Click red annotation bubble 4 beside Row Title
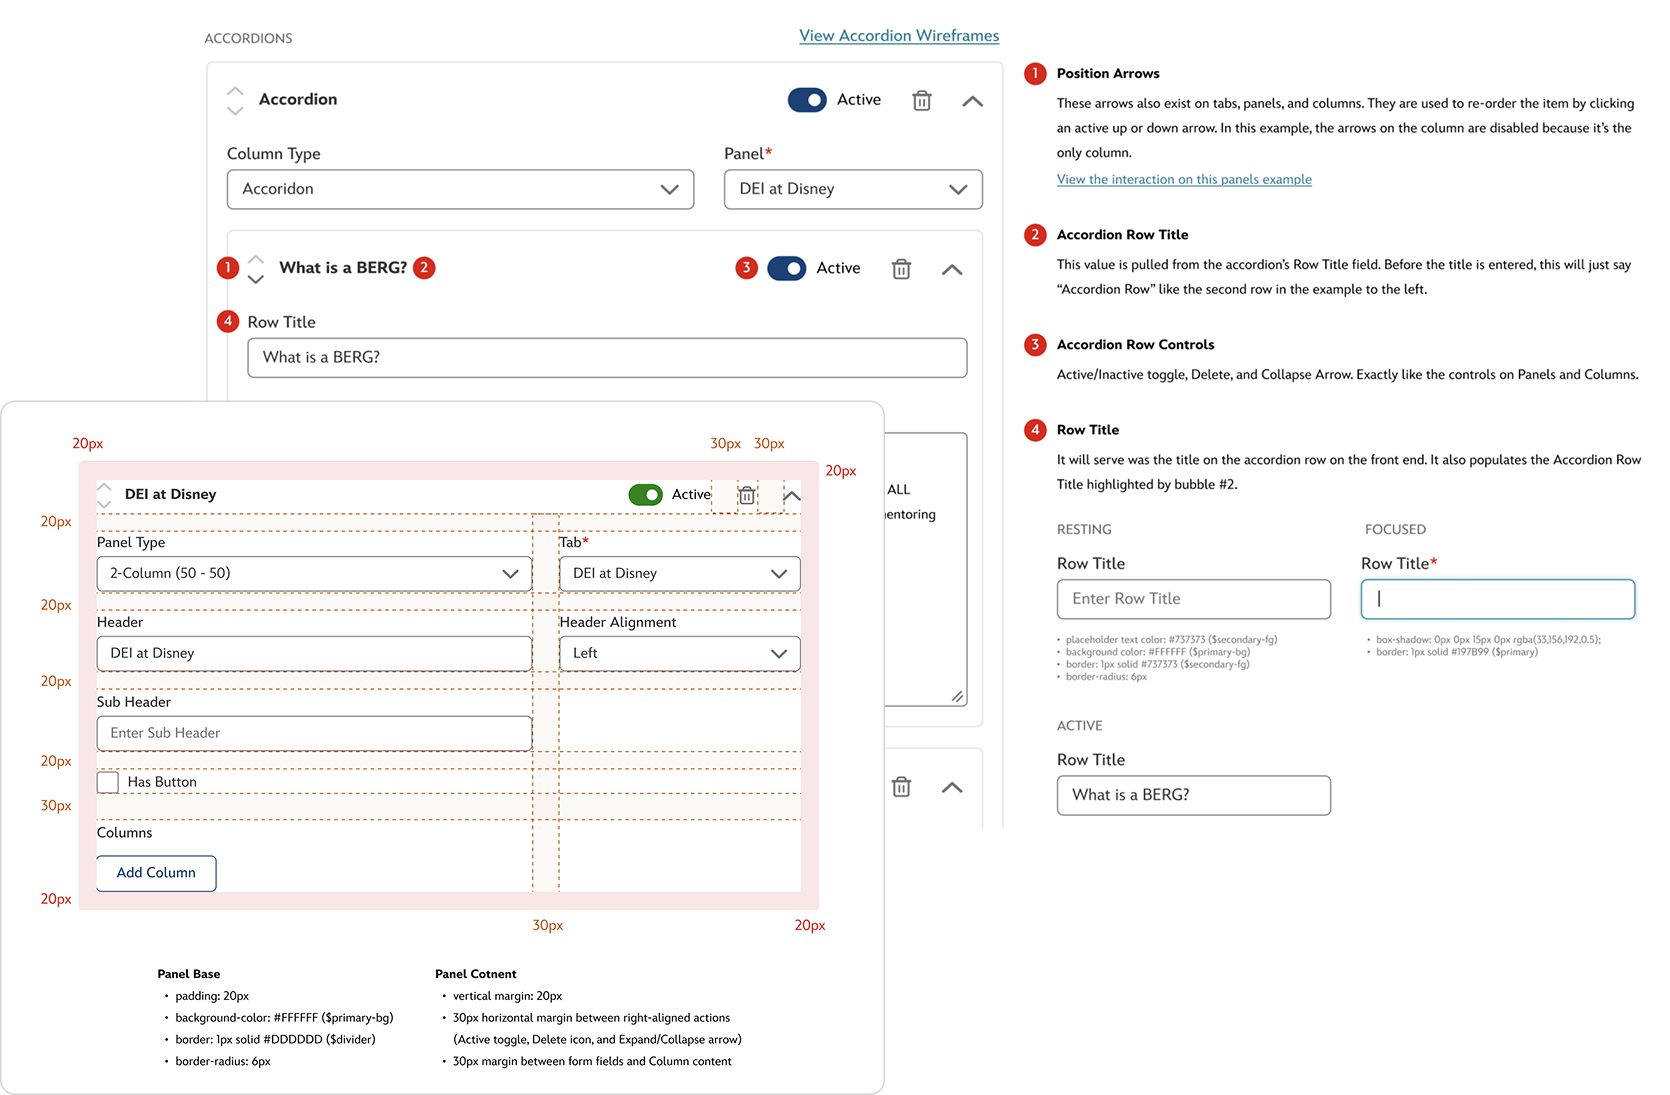 (x=228, y=321)
